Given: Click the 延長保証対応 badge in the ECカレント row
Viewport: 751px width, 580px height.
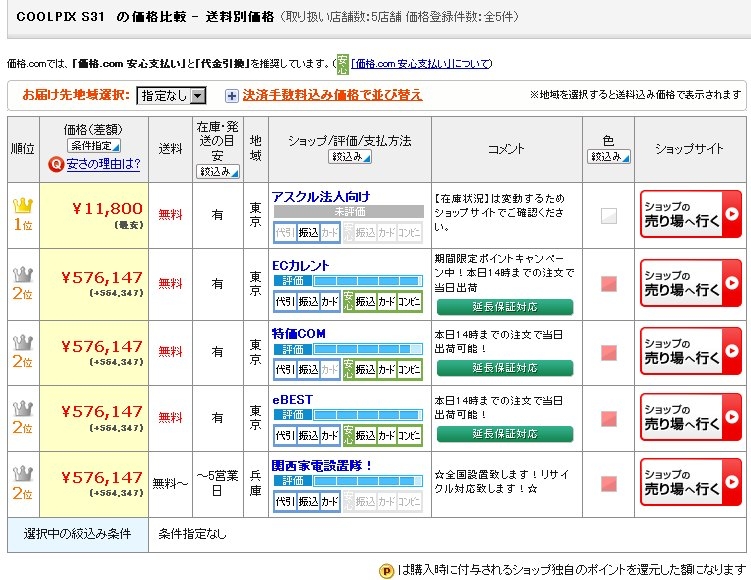Looking at the screenshot, I should coord(505,307).
